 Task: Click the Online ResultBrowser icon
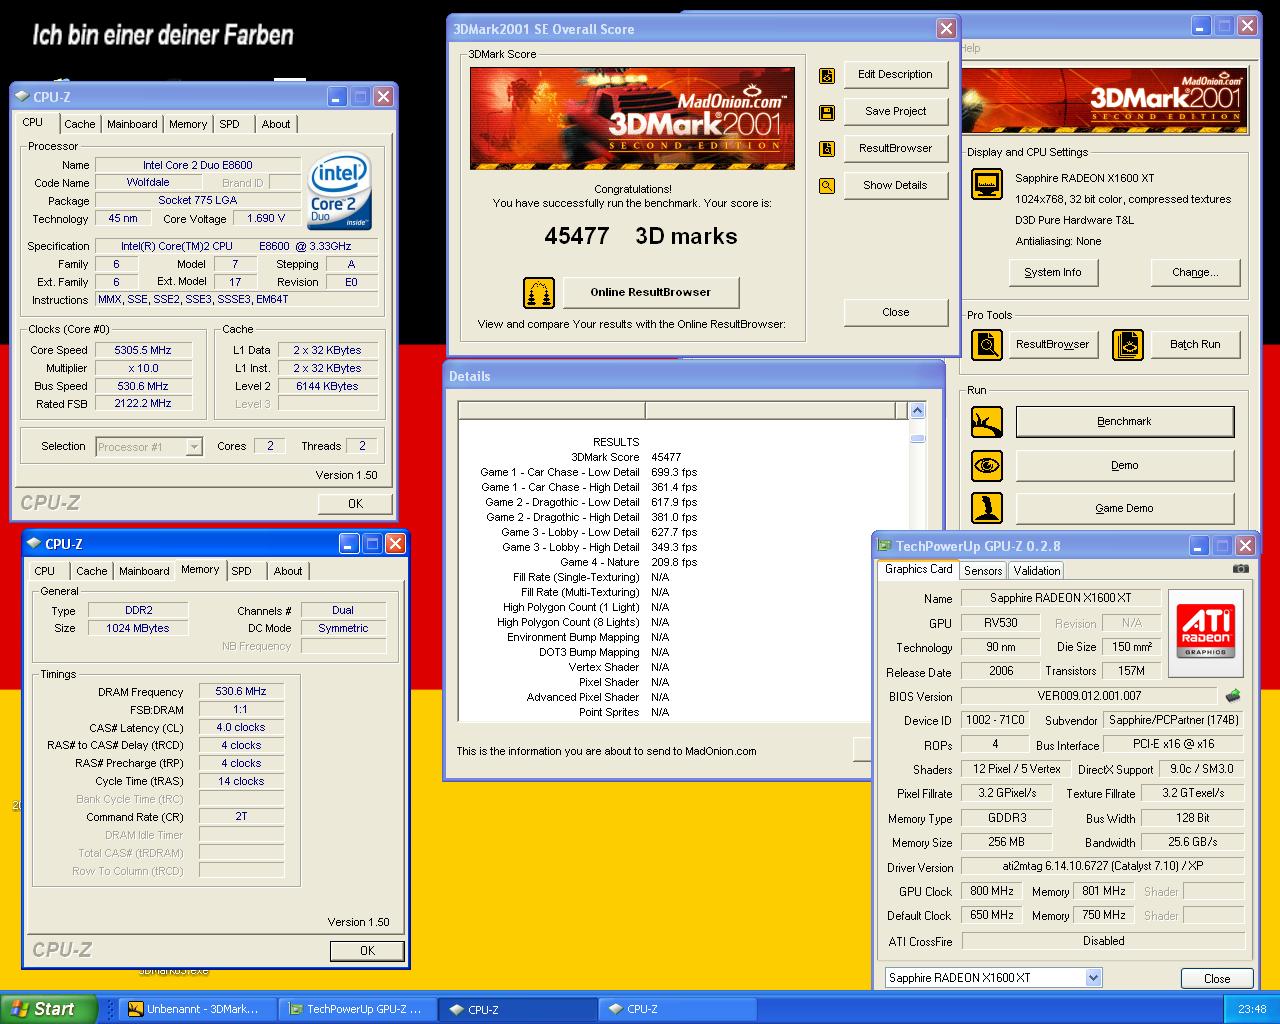click(x=539, y=293)
